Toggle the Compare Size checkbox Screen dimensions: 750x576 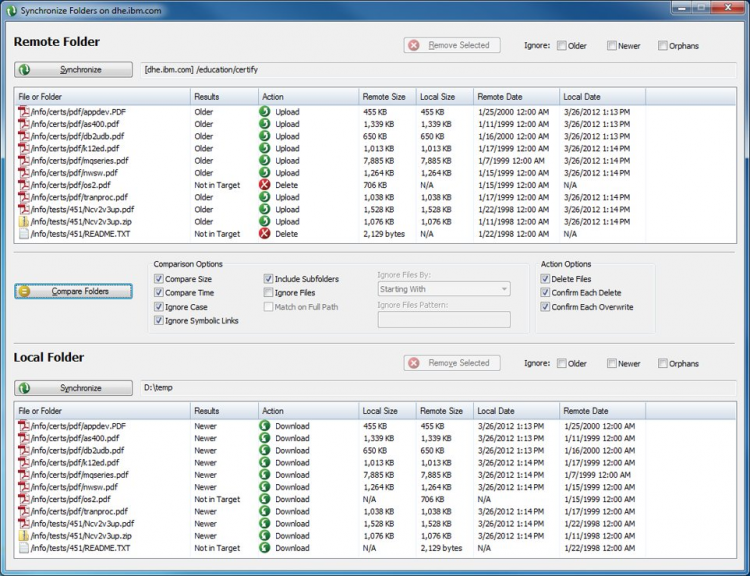click(x=159, y=279)
